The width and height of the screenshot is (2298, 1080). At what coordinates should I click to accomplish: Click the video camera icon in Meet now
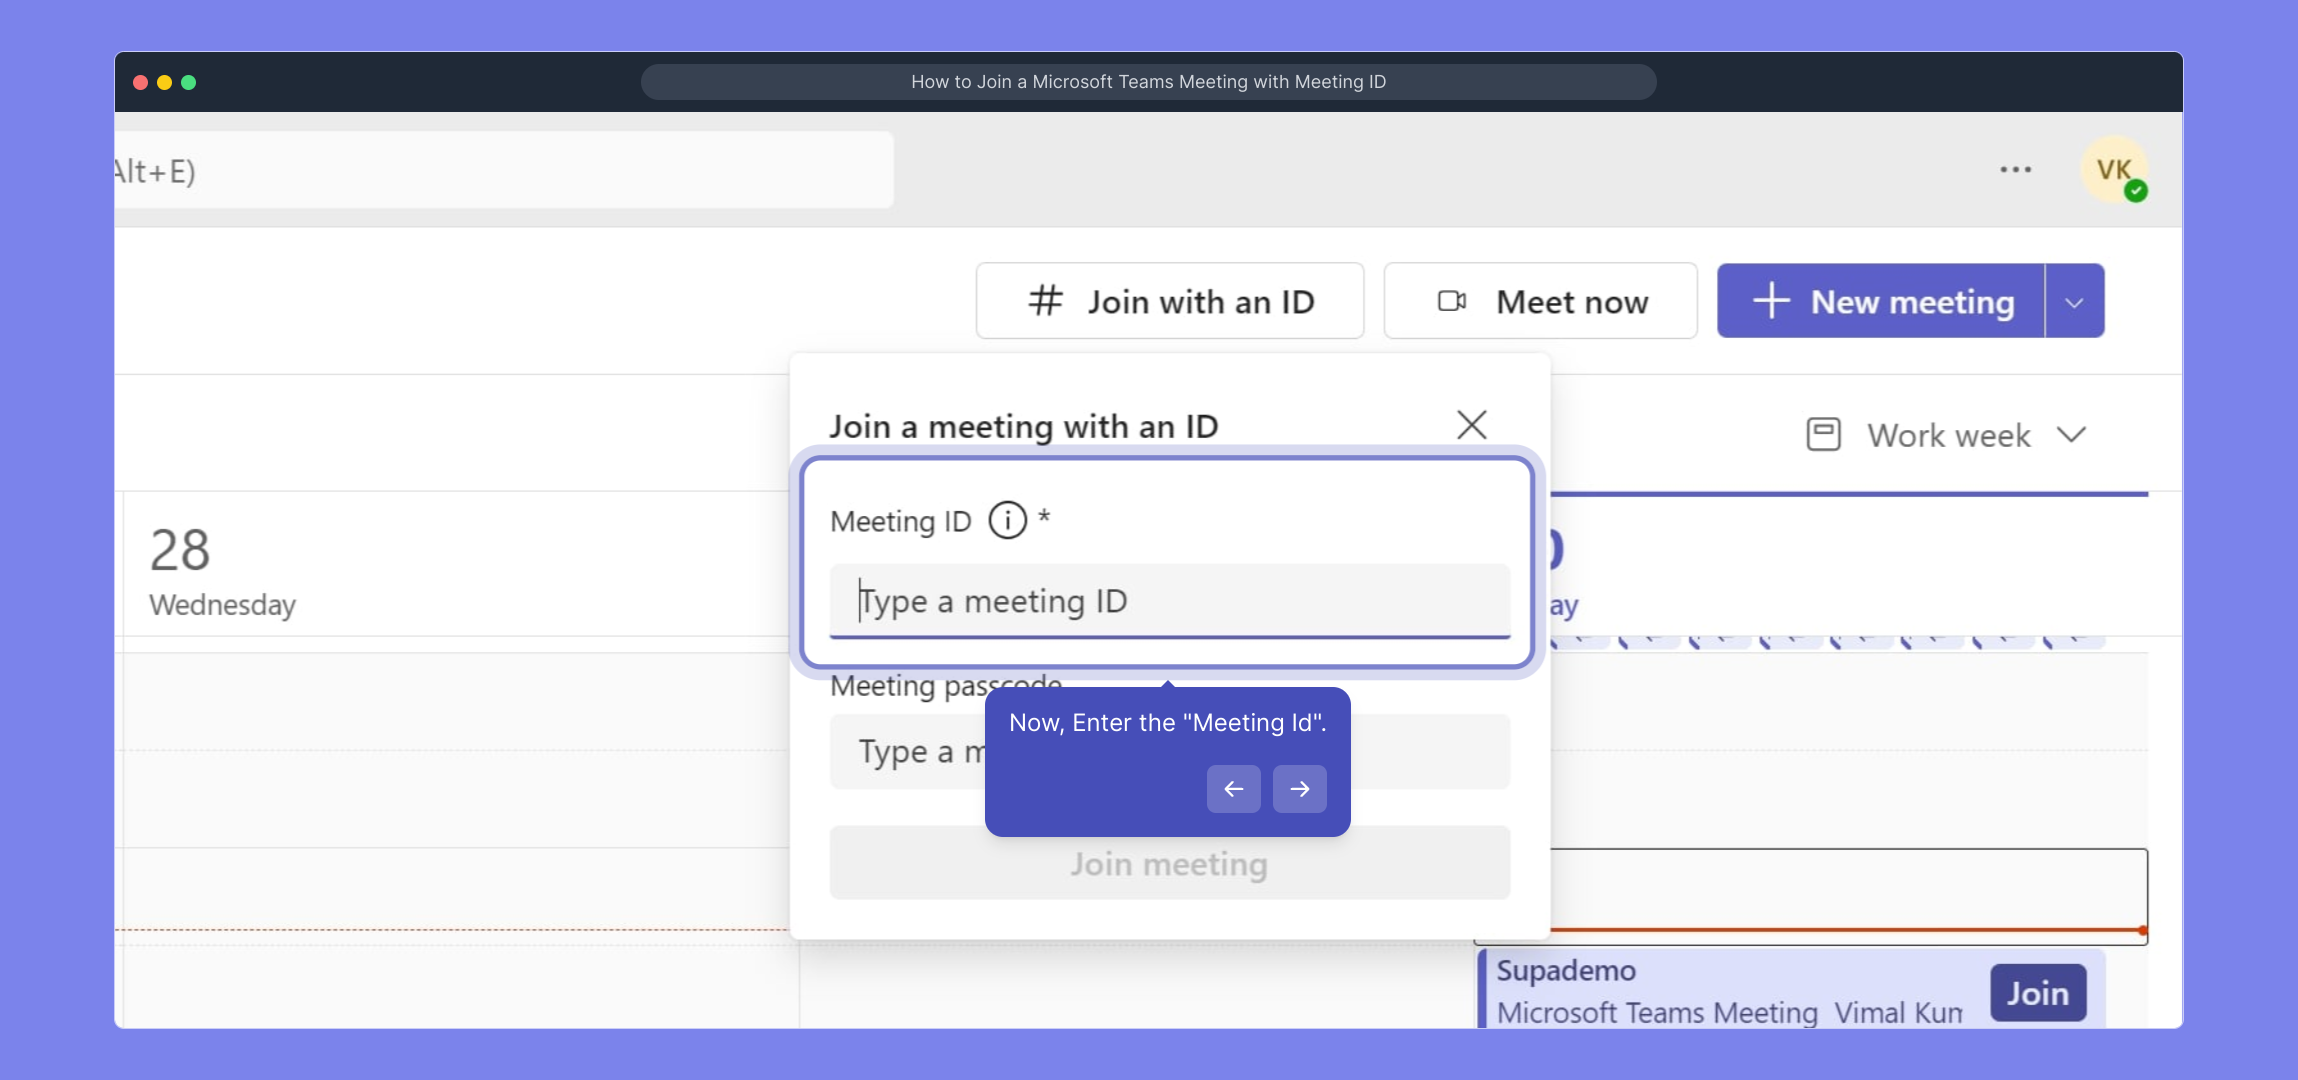1451,301
